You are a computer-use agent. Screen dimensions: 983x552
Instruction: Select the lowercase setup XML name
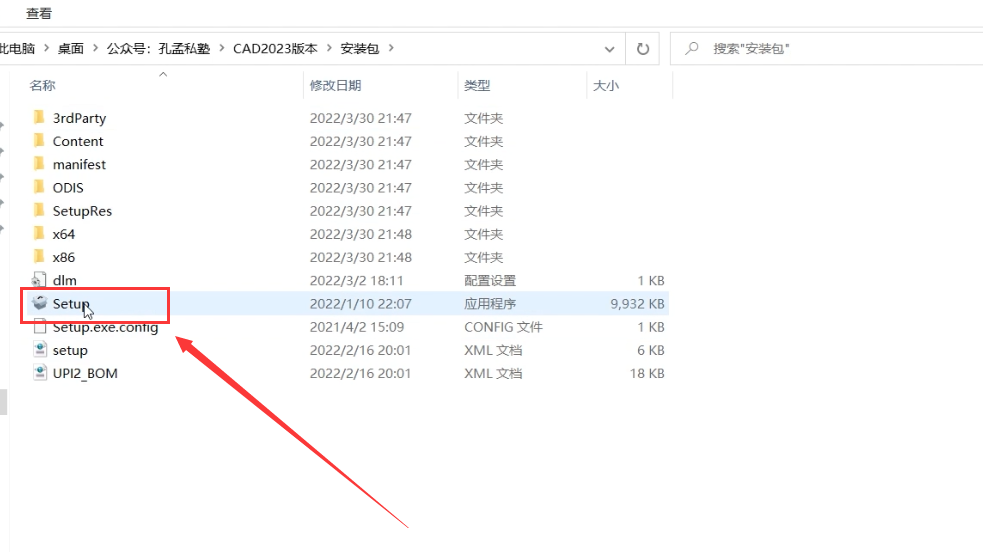coord(70,350)
